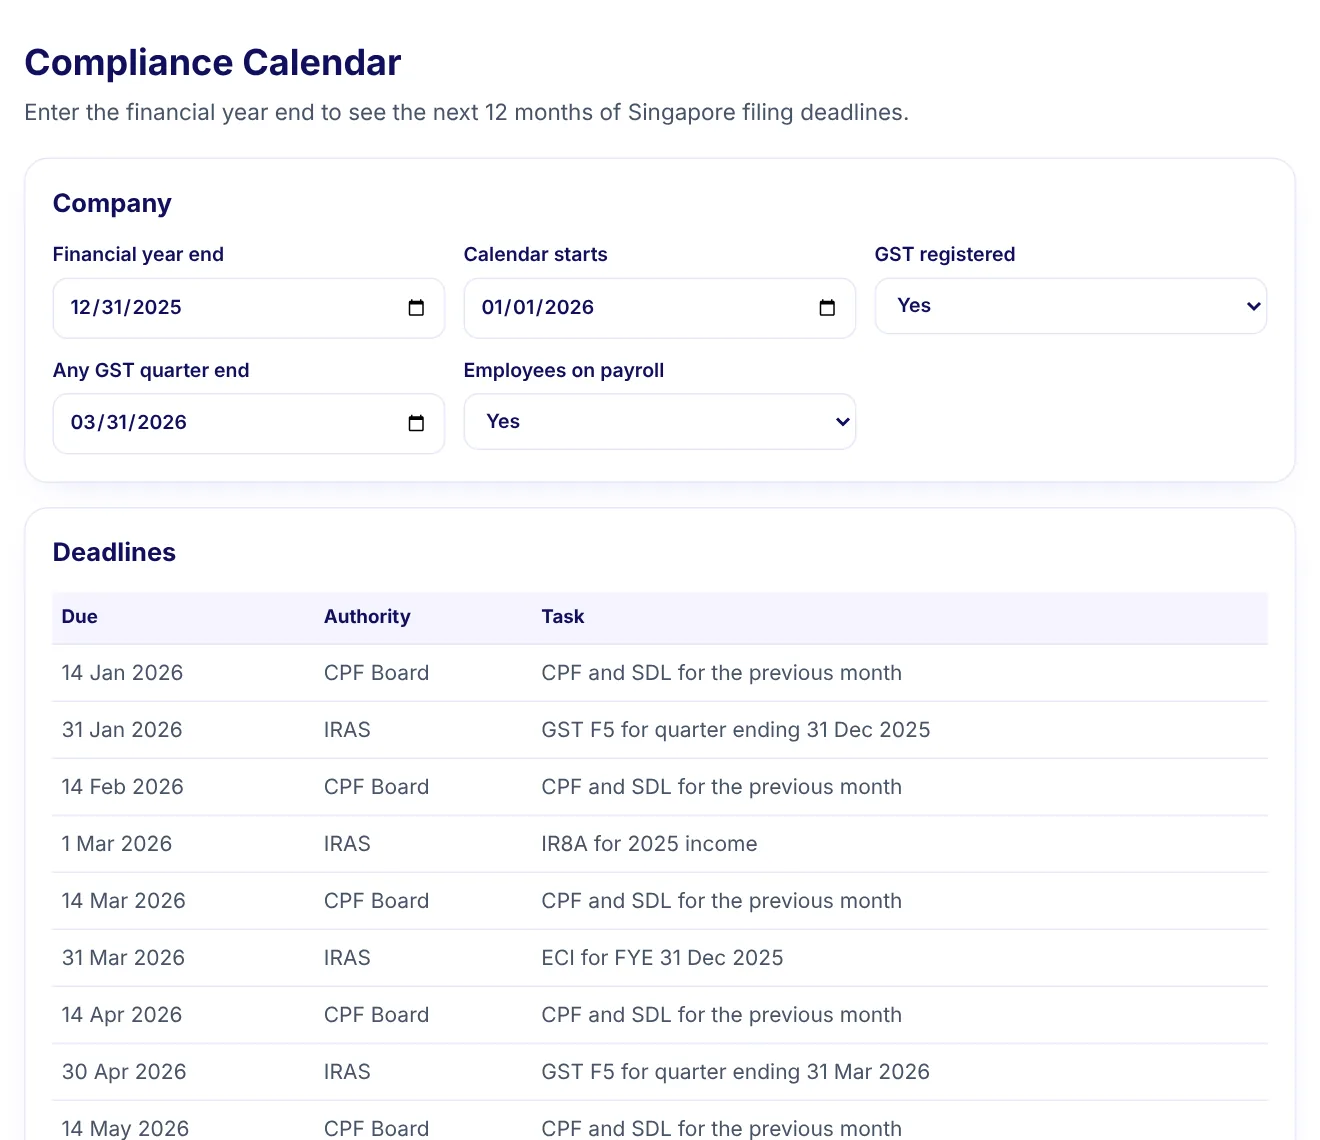Screen dimensions: 1320x1140
Task: Select the 14 Jan 2026 due date
Action: tap(122, 673)
